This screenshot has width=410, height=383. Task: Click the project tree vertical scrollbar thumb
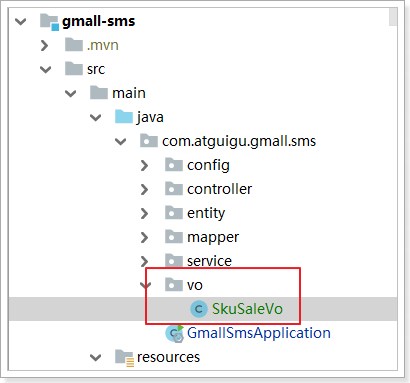393,17
